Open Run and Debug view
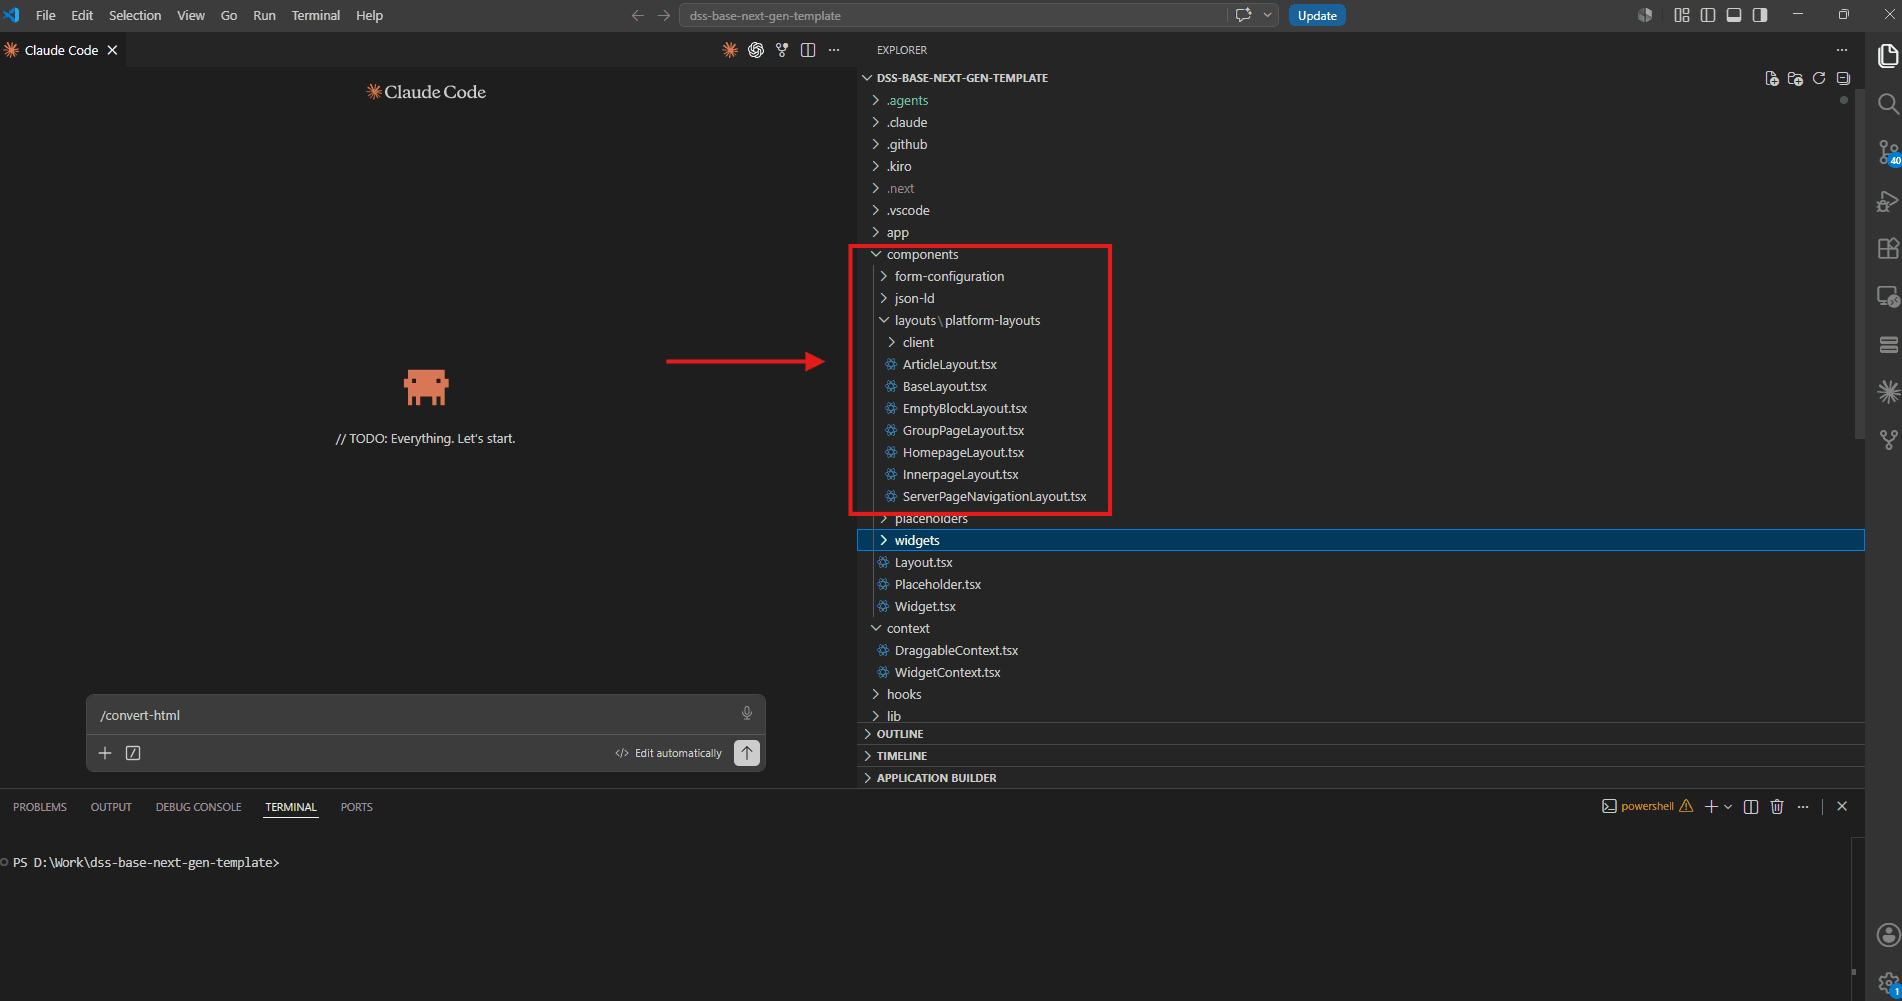This screenshot has width=1902, height=1001. click(x=1888, y=201)
